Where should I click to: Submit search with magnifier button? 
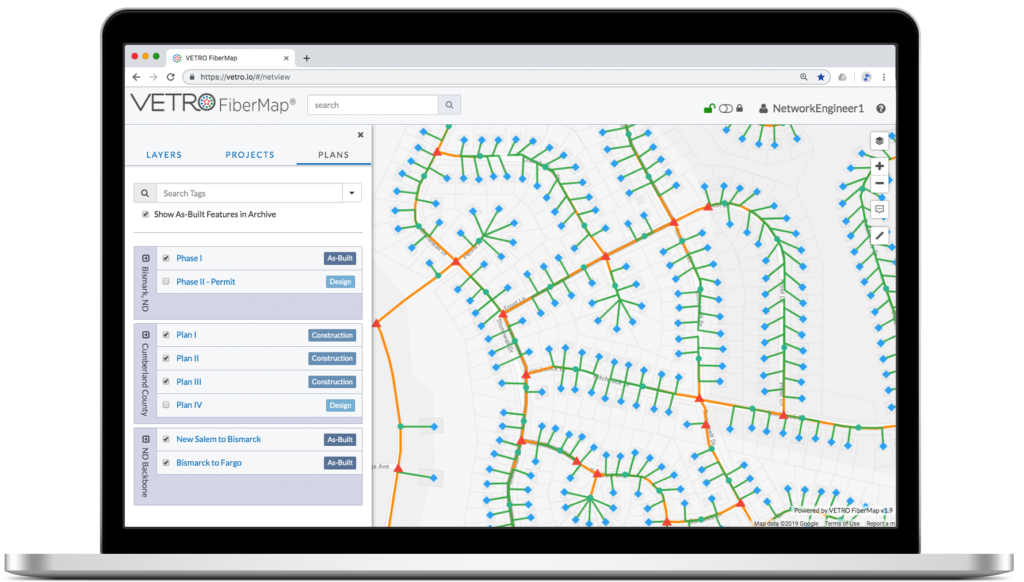tap(449, 105)
